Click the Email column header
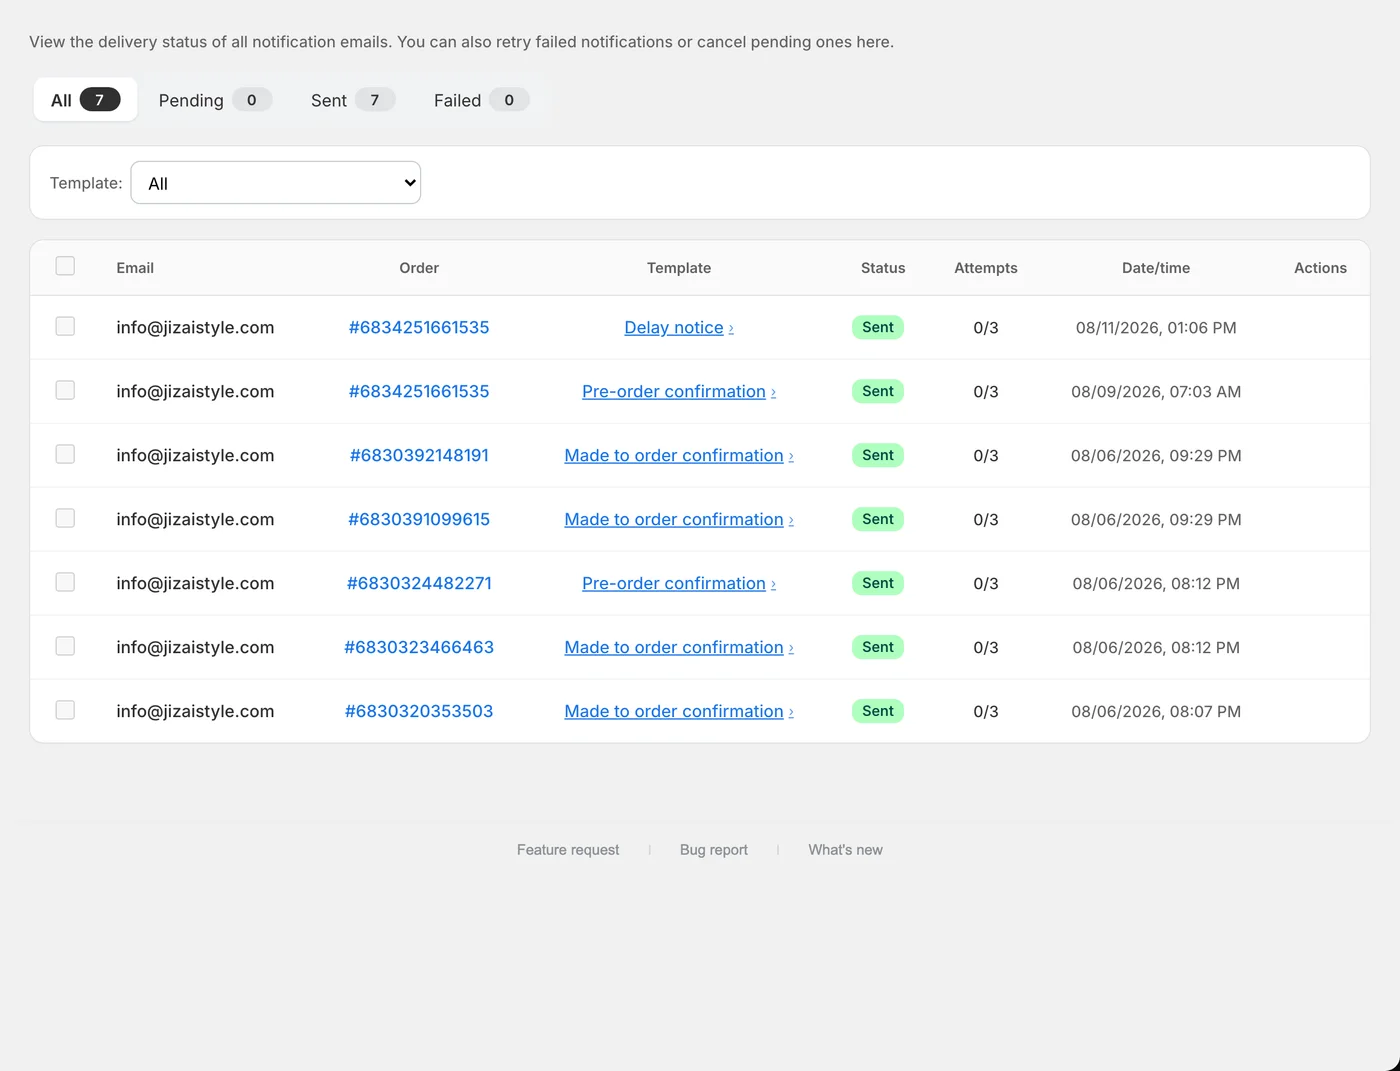The width and height of the screenshot is (1400, 1071). 135,268
